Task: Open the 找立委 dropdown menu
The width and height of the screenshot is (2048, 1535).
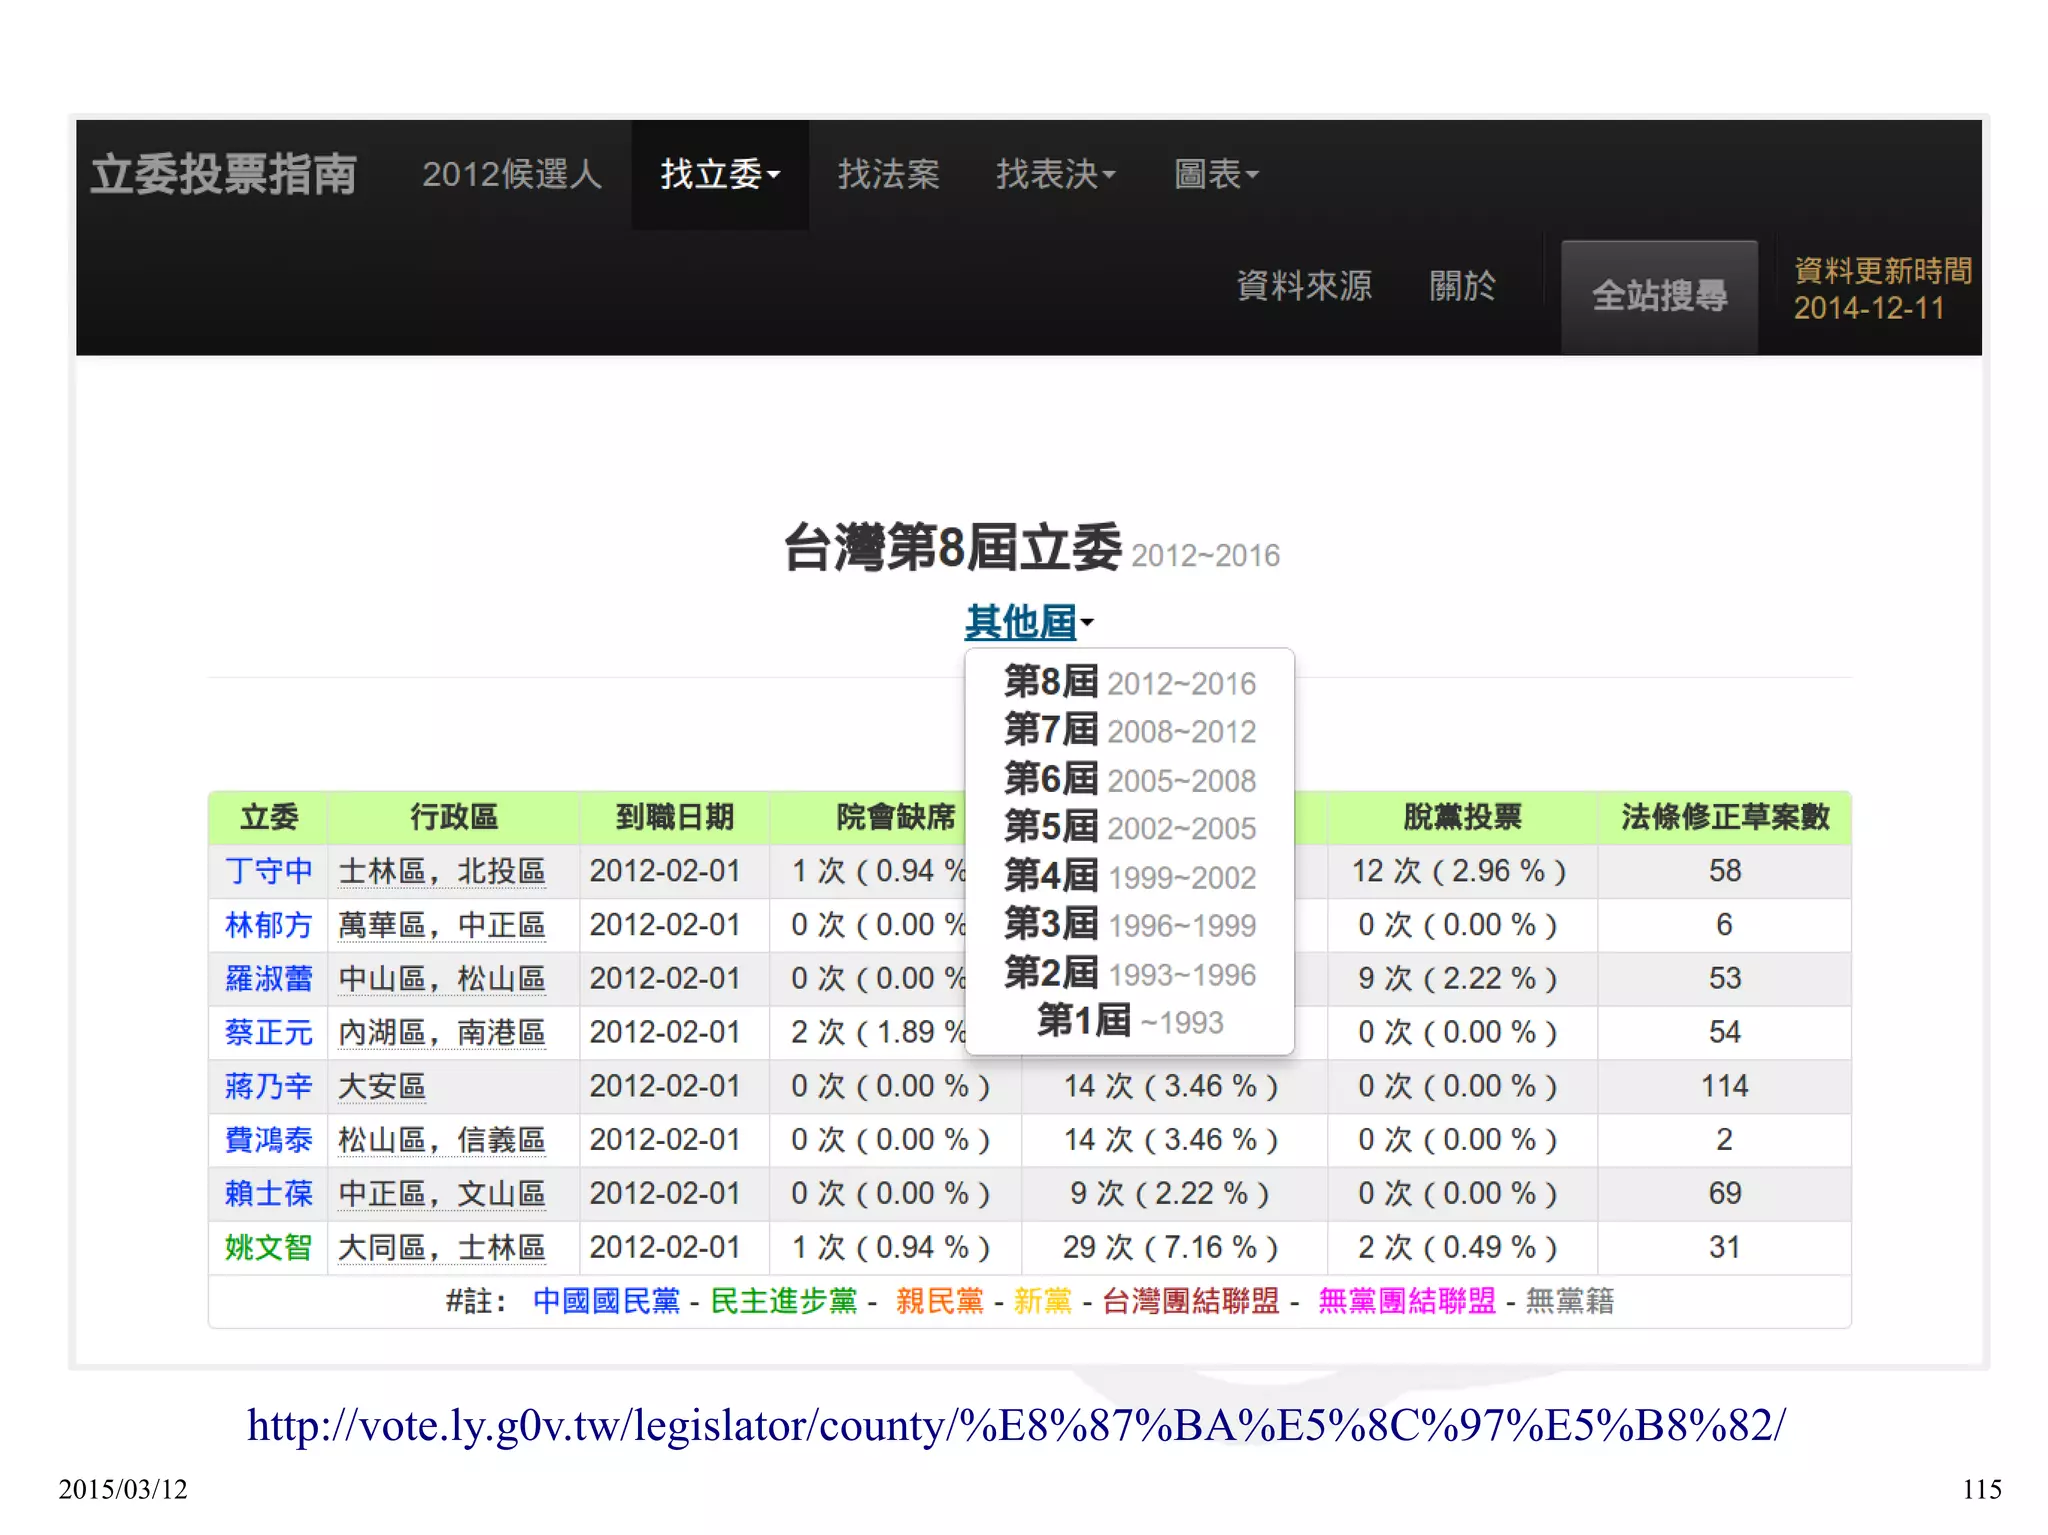Action: (719, 175)
